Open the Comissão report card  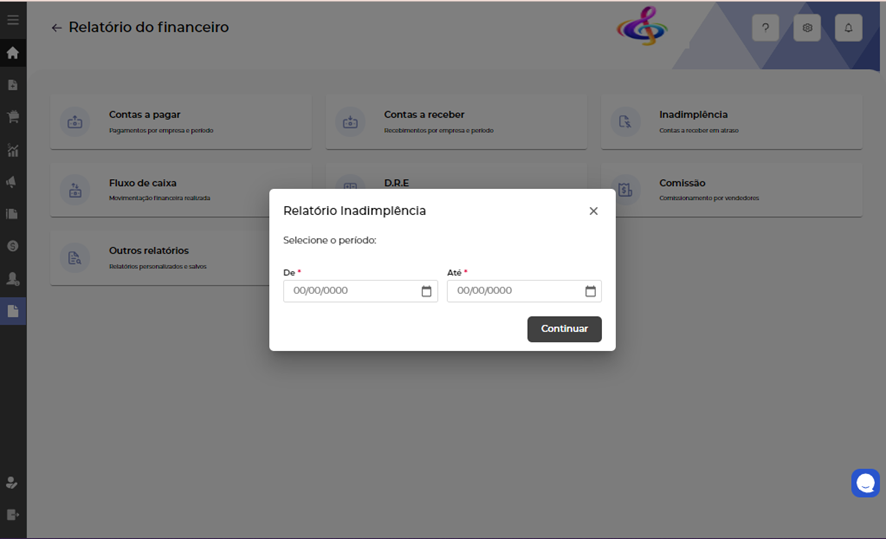[x=731, y=190]
